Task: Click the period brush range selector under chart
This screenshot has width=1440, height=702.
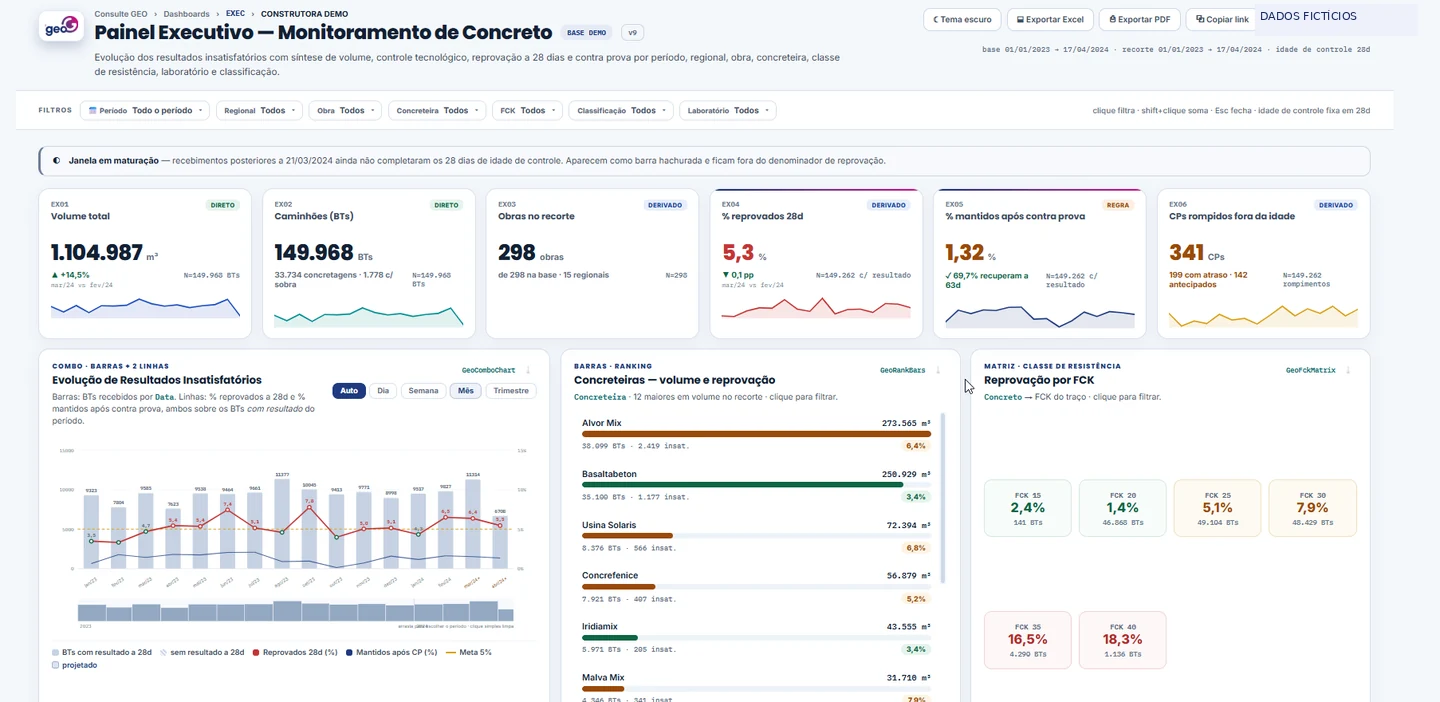Action: point(295,612)
